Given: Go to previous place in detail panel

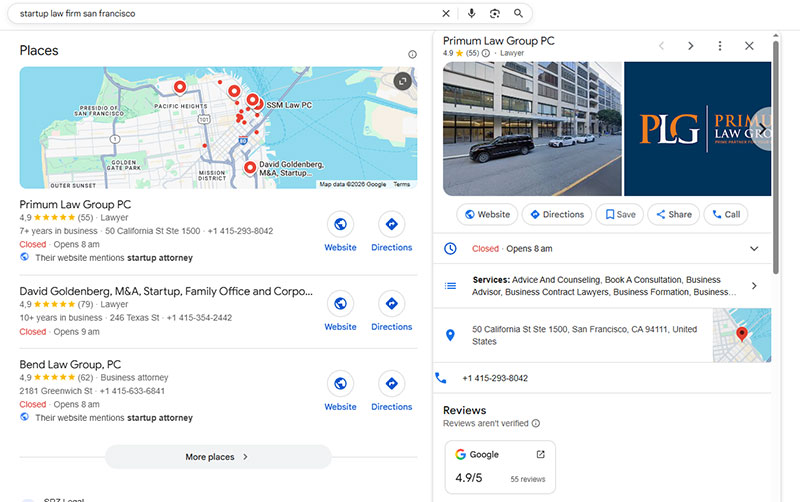Looking at the screenshot, I should click(661, 46).
